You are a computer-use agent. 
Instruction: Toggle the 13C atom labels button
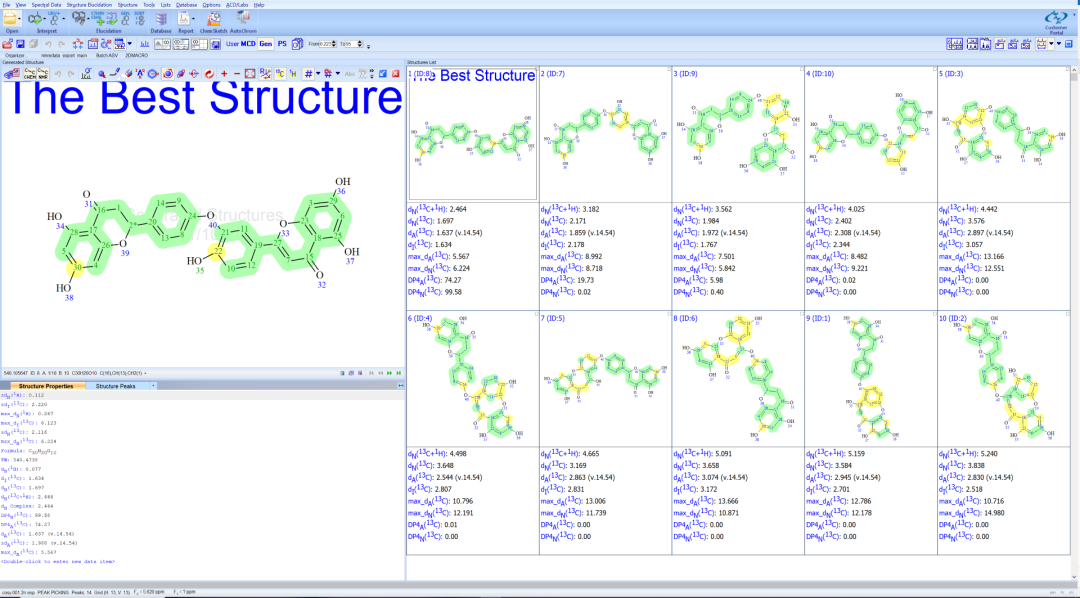(280, 74)
